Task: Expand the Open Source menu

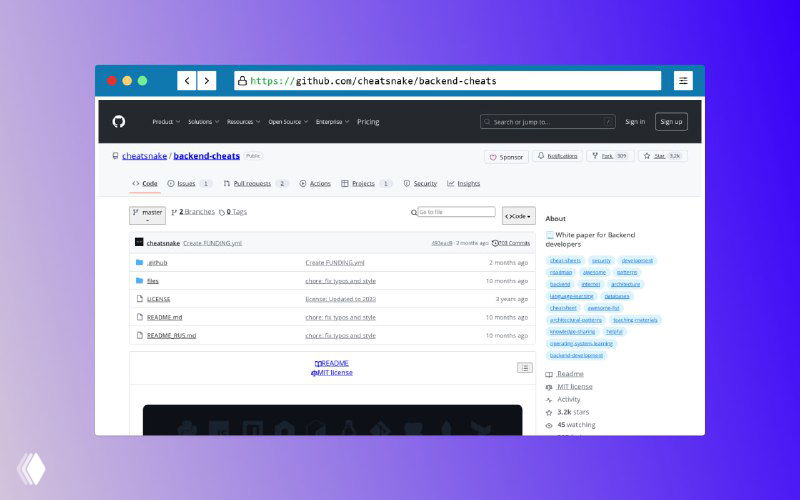Action: click(x=288, y=122)
